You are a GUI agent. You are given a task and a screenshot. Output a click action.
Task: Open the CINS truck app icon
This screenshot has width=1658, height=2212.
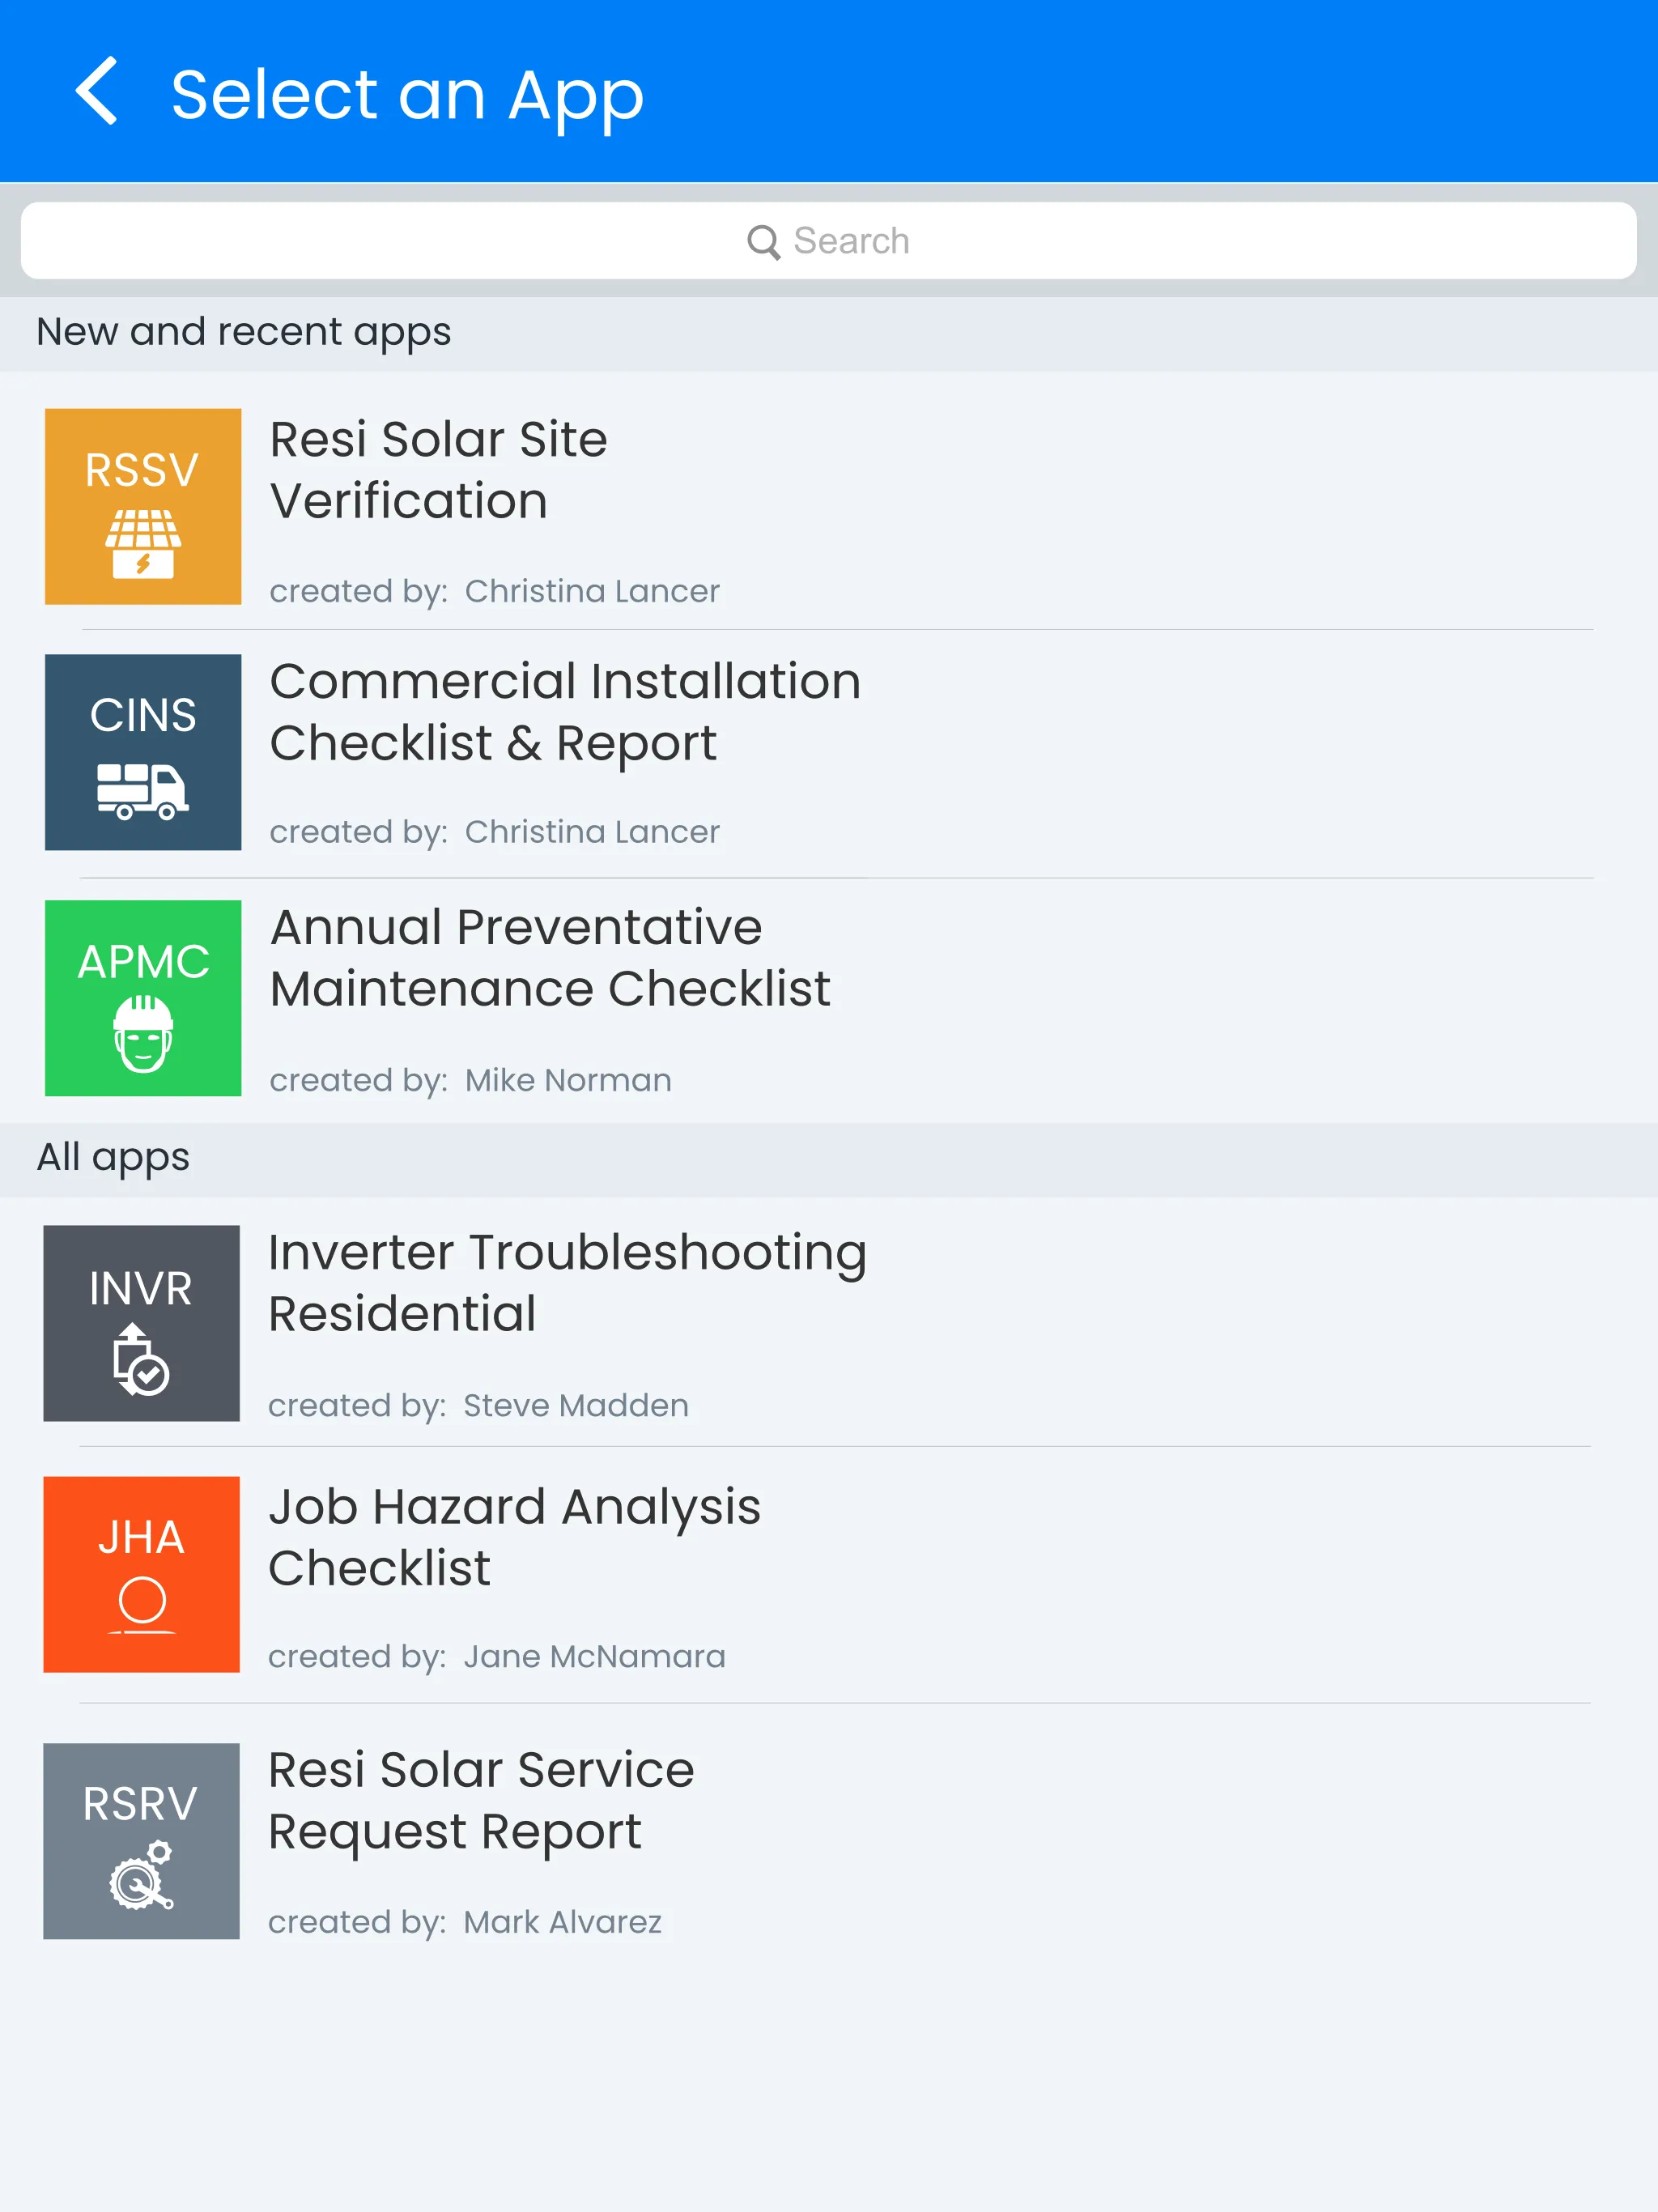point(143,752)
